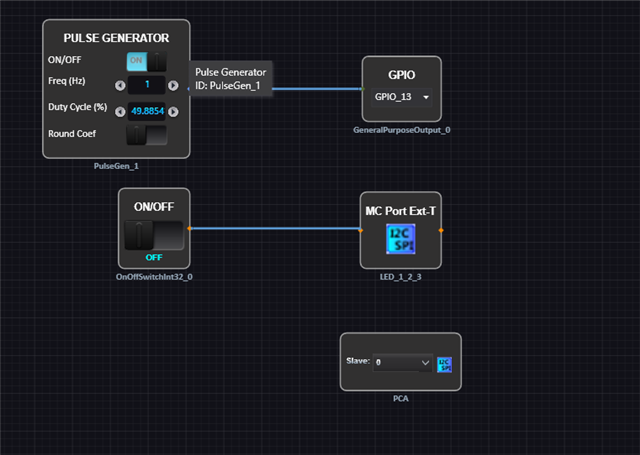Viewport: 640px width, 455px height.
Task: Click the PULSE GENERATOR title
Action: [116, 38]
